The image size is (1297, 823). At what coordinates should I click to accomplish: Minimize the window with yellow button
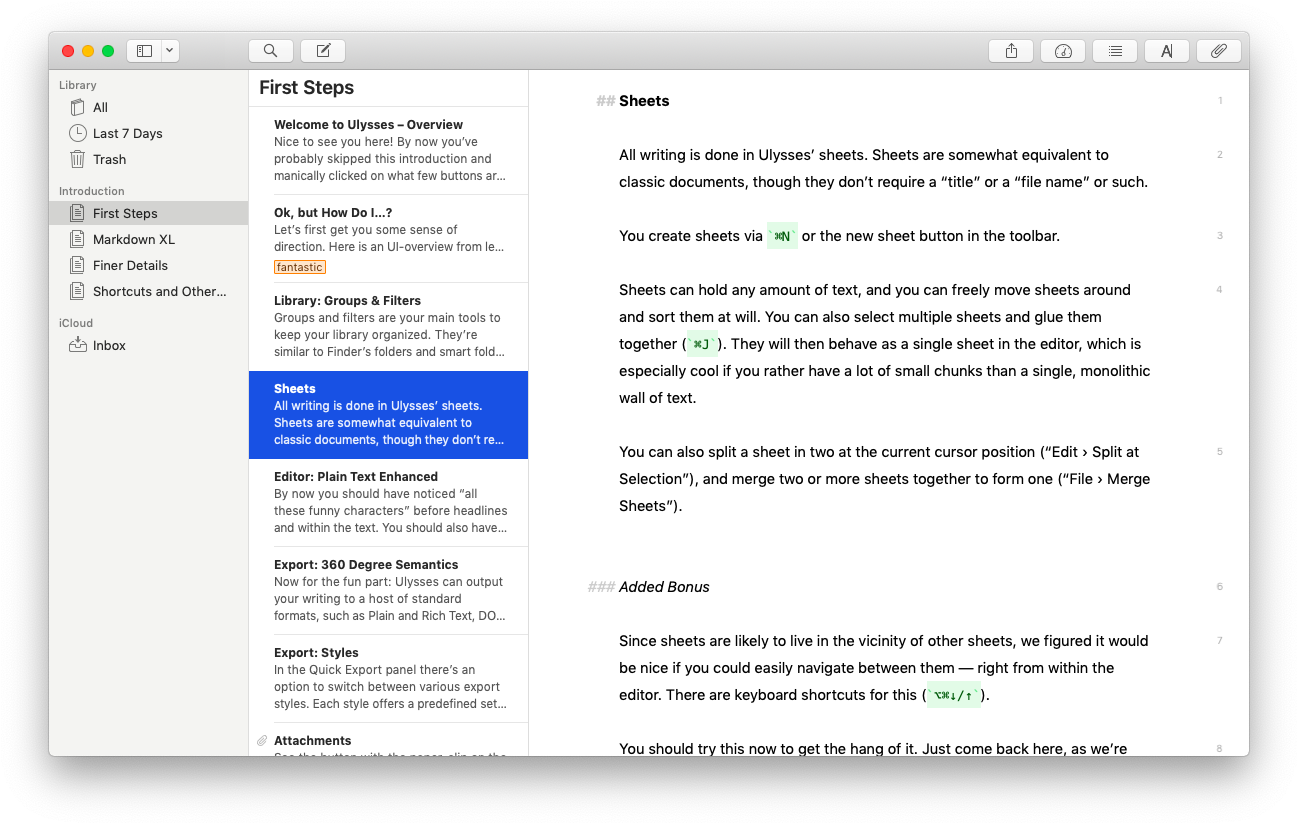88,51
